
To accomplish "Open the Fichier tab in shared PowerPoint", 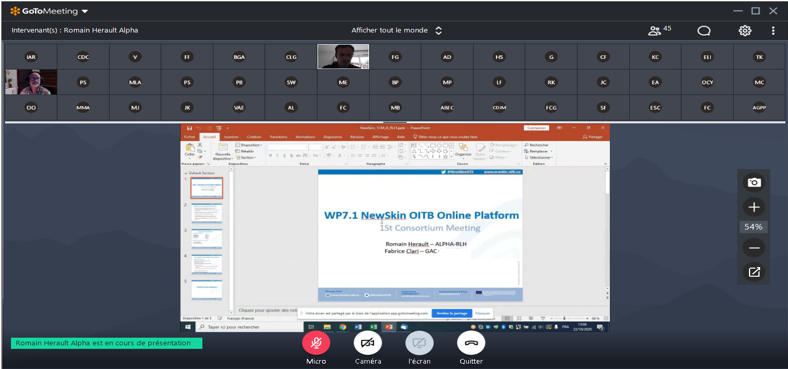I will click(189, 137).
